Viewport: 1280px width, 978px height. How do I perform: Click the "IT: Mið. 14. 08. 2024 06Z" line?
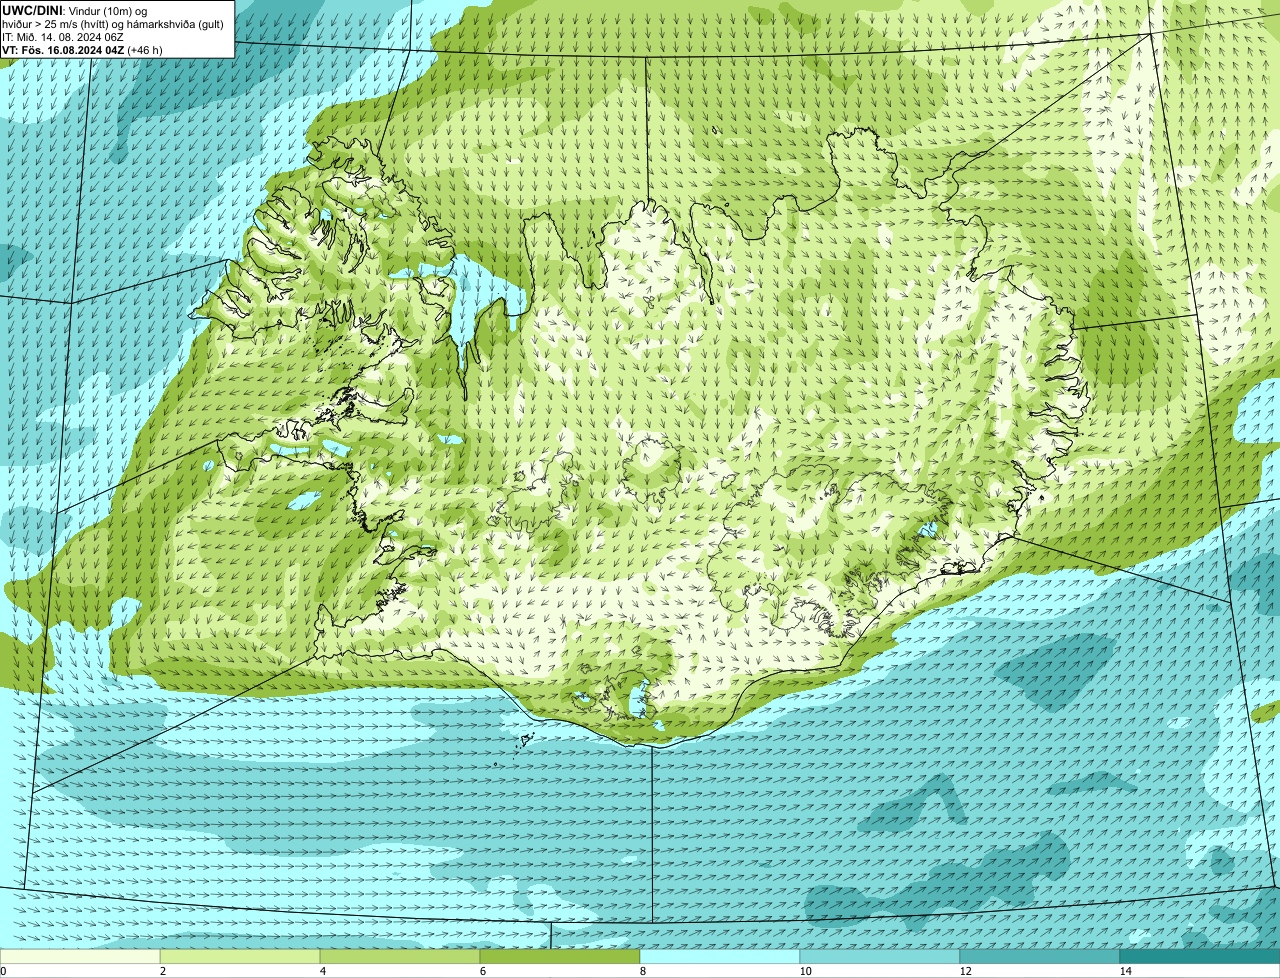tap(63, 36)
